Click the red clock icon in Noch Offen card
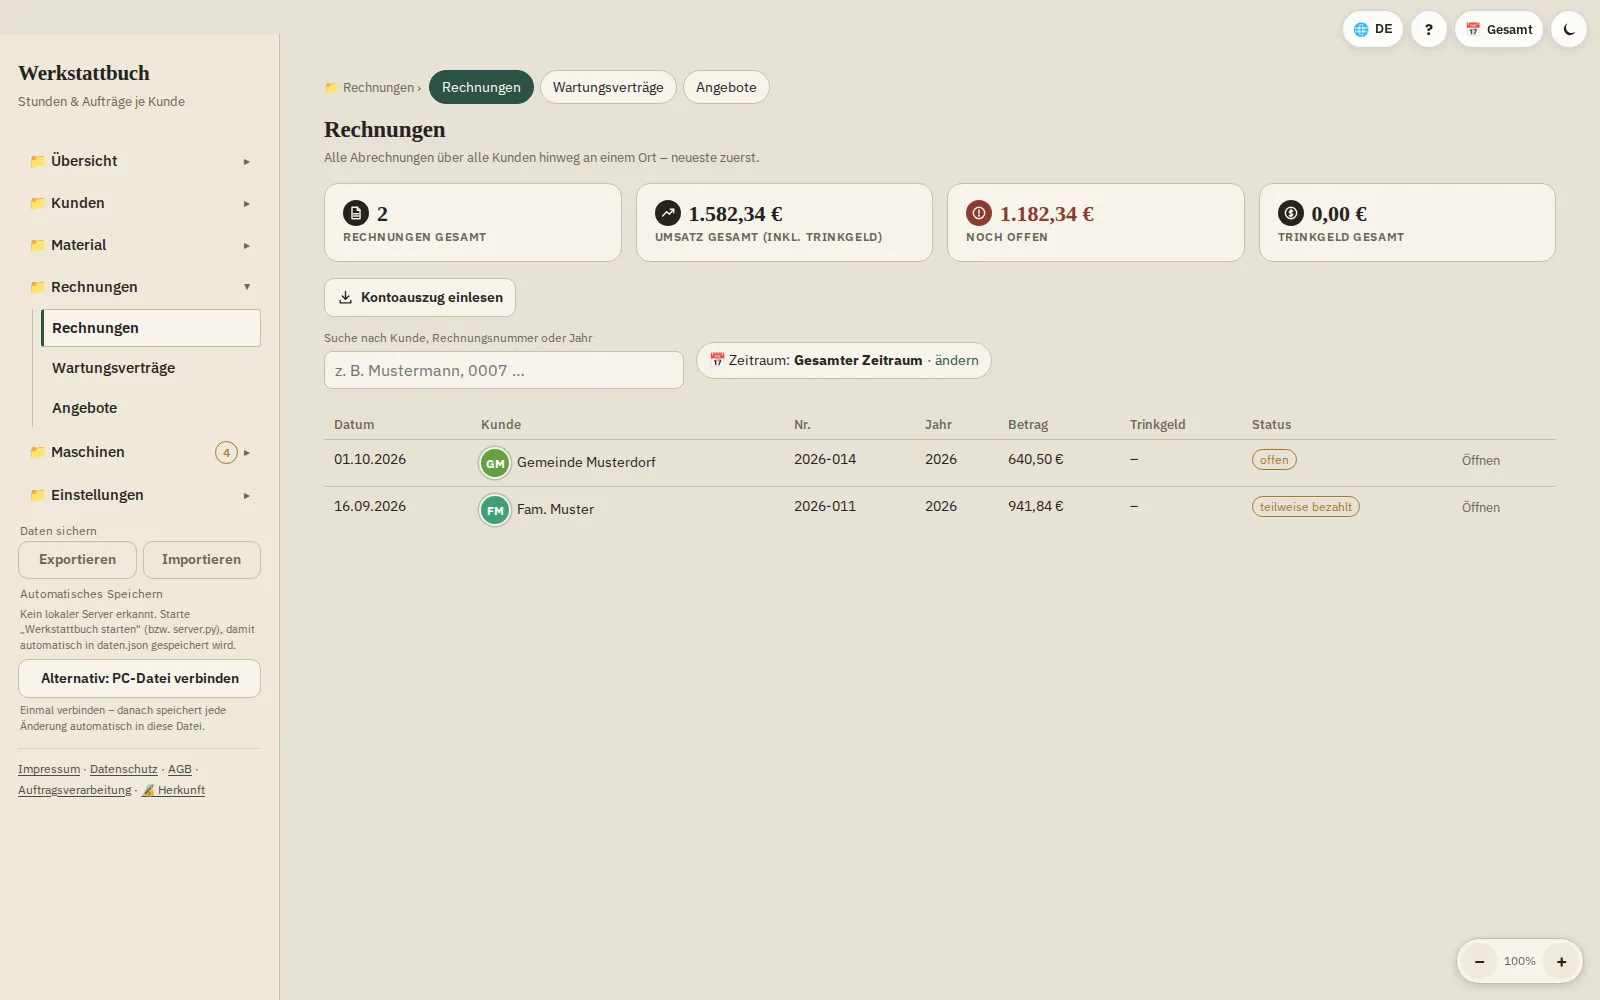The height and width of the screenshot is (1000, 1600). pos(979,213)
